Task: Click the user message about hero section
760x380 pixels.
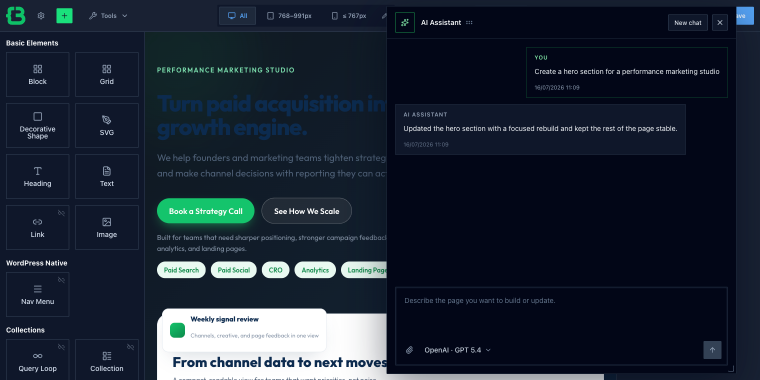Action: coord(627,72)
